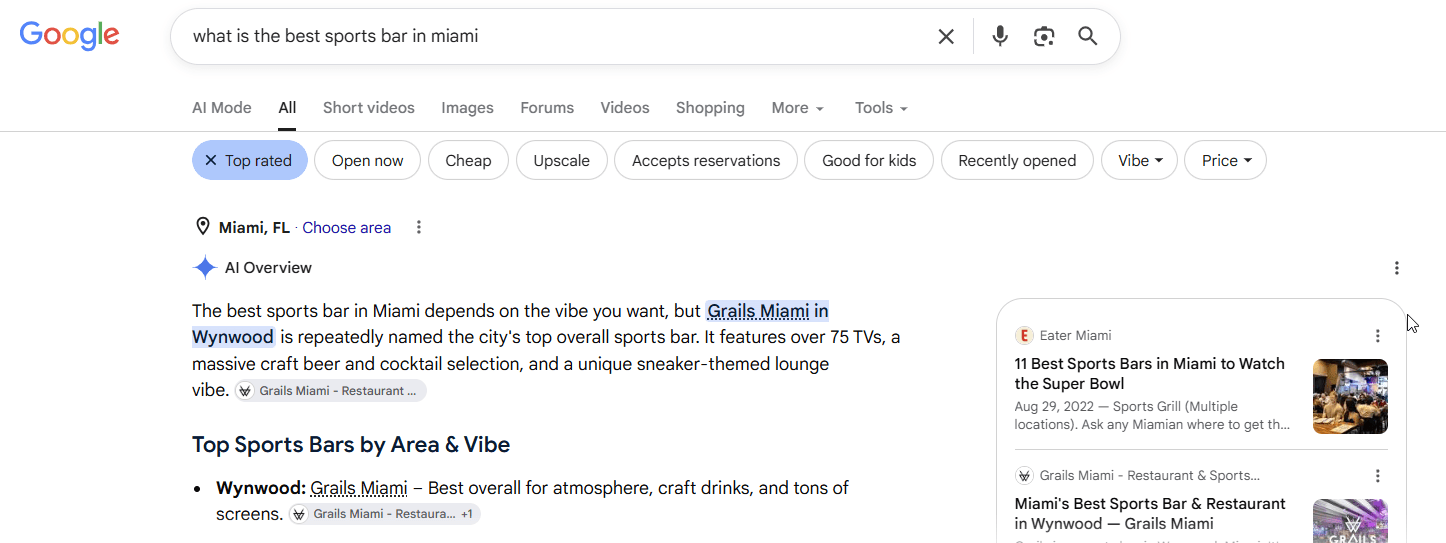The height and width of the screenshot is (543, 1446).
Task: Click Grails Miami favicon in source card
Action: 1024,476
